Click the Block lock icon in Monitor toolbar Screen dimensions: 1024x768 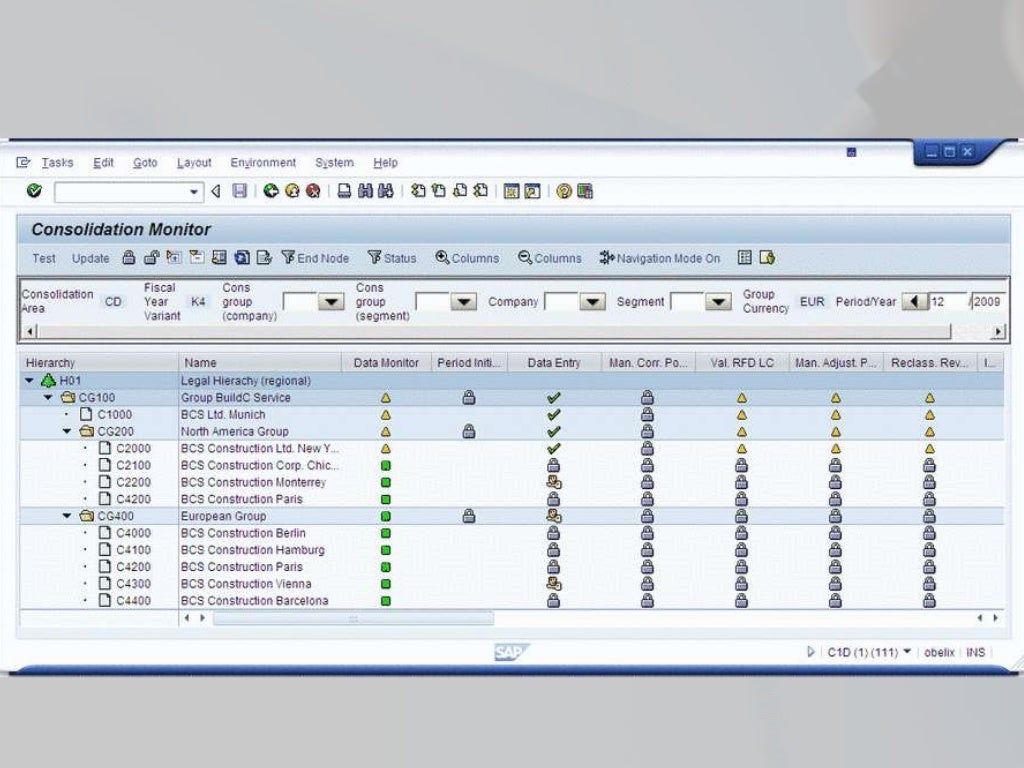coord(129,258)
